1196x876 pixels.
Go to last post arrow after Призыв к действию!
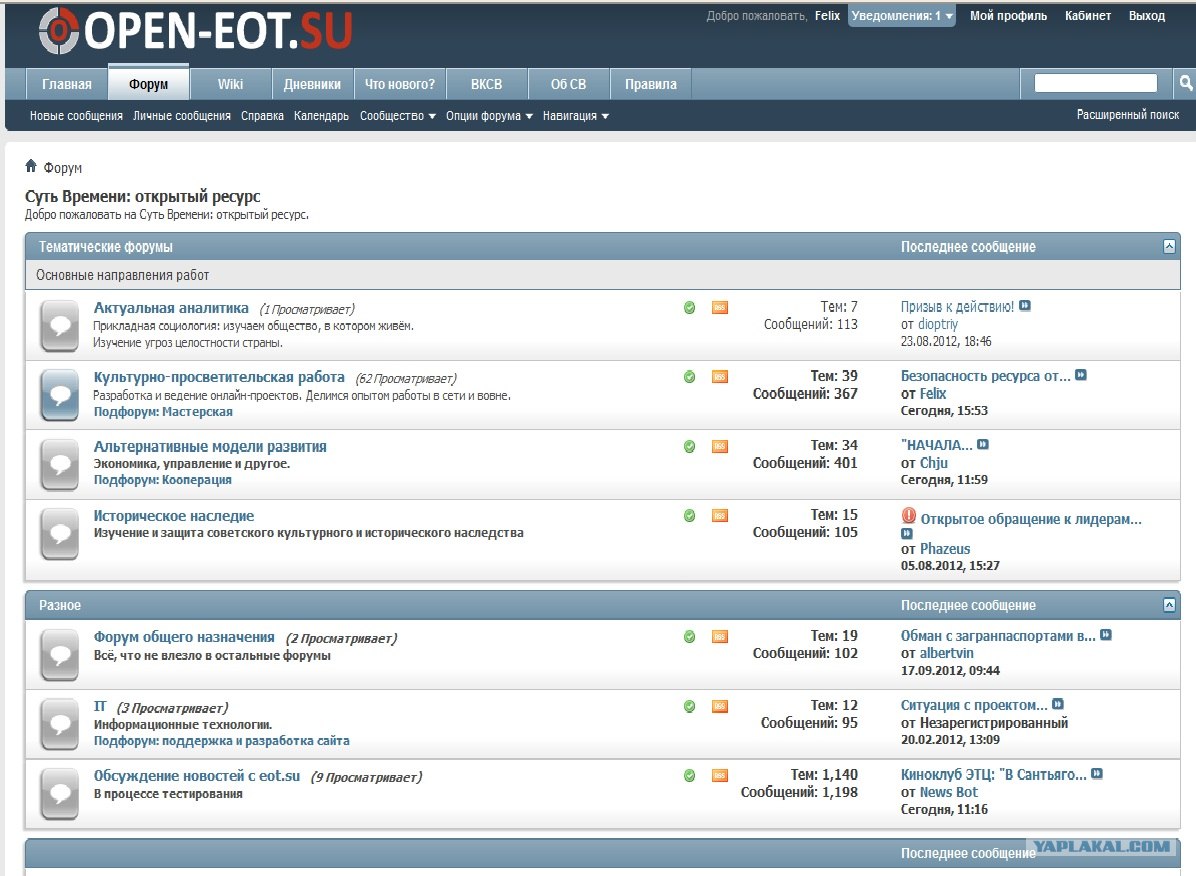point(1025,306)
